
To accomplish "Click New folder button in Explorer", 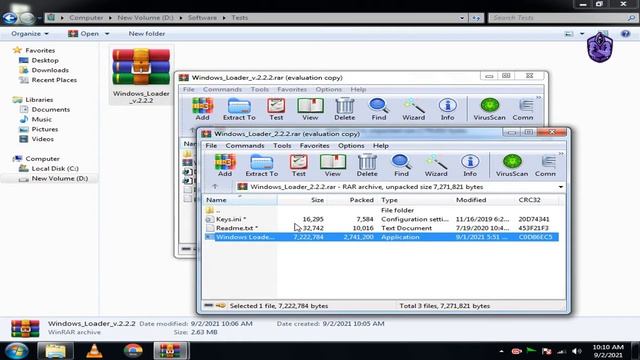I will point(147,34).
